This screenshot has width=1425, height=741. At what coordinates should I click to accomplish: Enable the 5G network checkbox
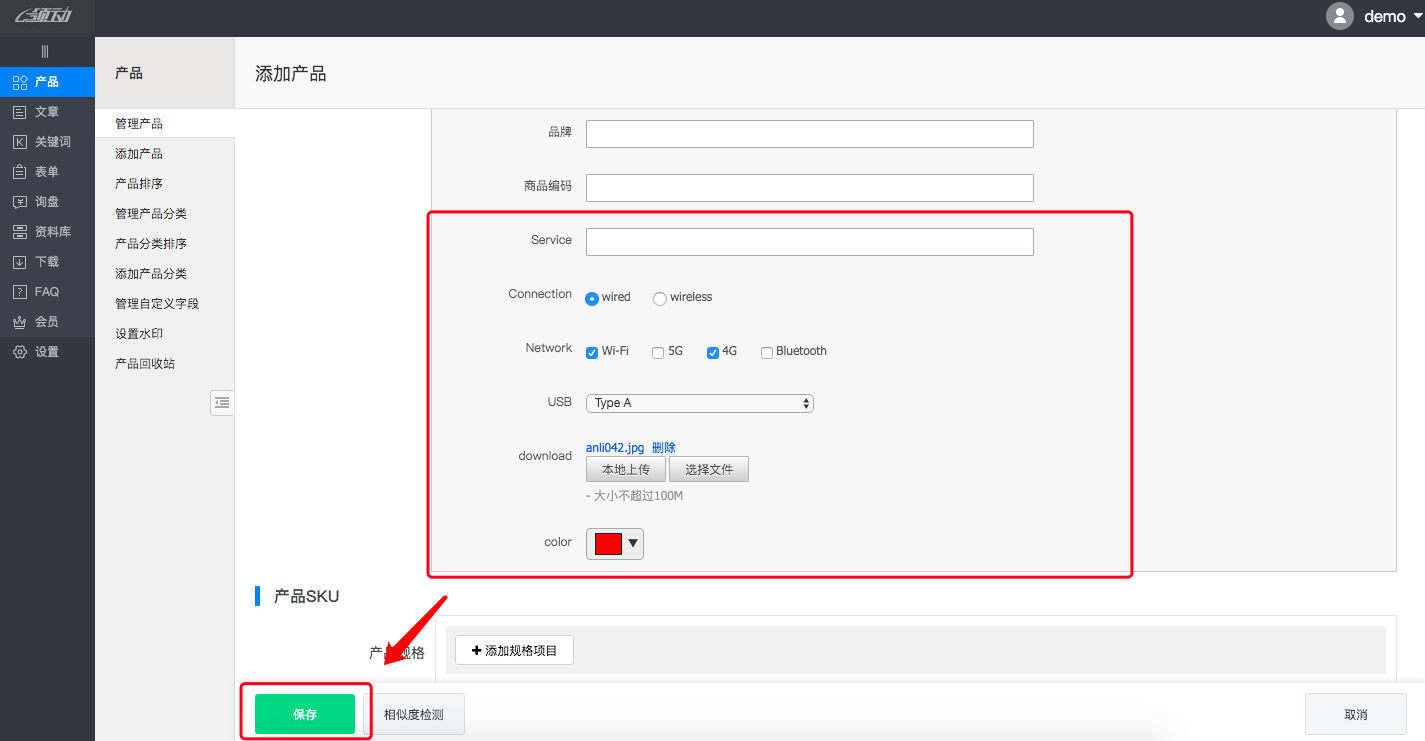[x=658, y=352]
